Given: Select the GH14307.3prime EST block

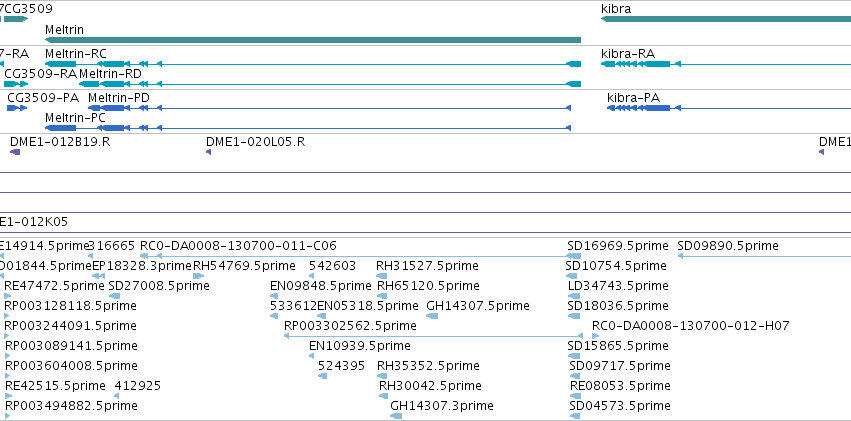Looking at the screenshot, I should [x=396, y=416].
